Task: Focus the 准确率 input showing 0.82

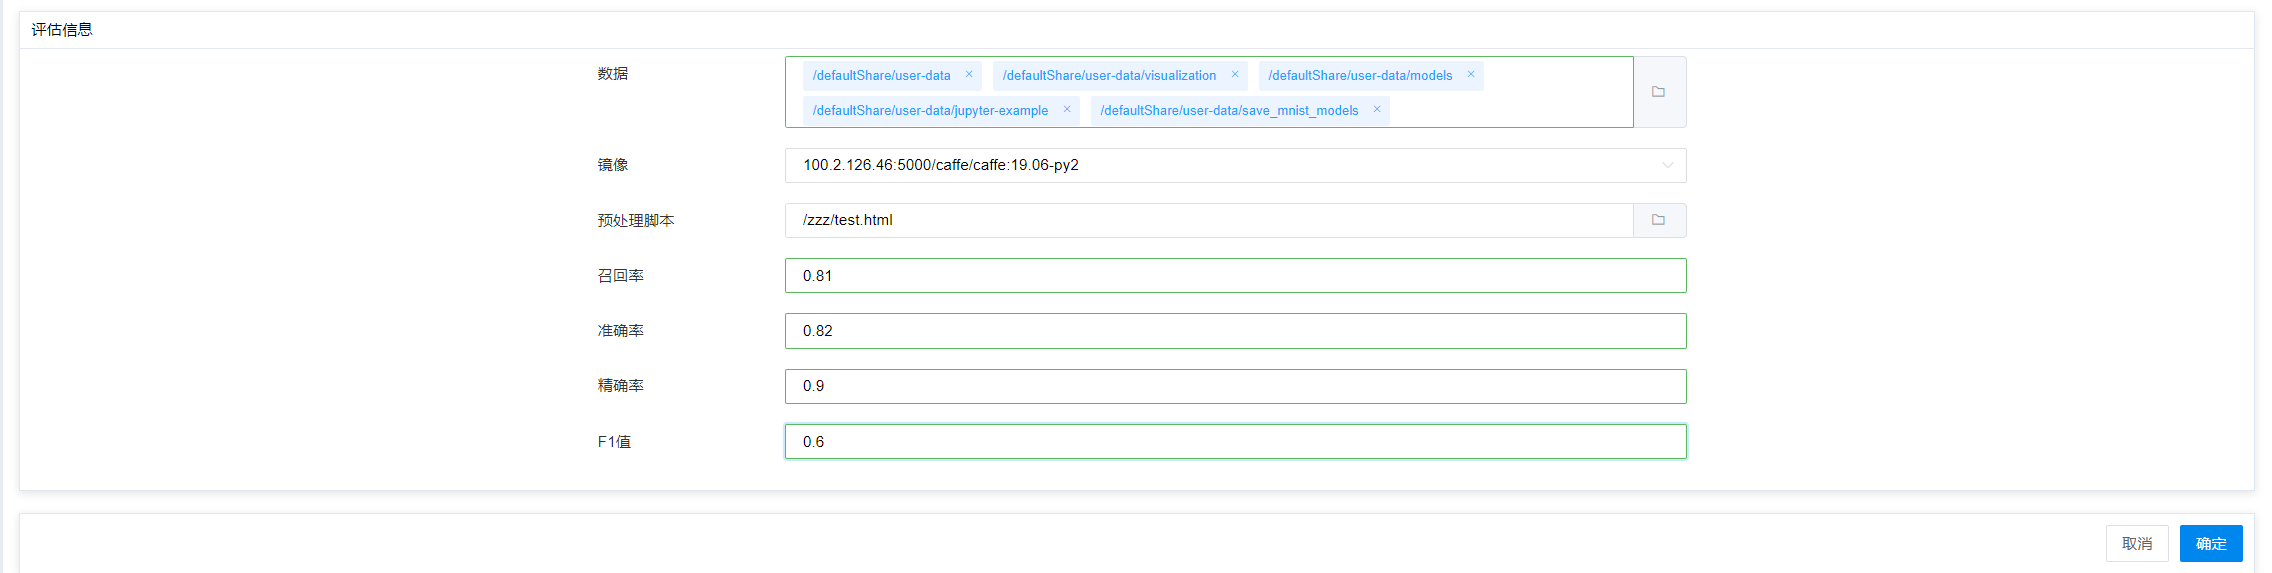Action: 1234,331
